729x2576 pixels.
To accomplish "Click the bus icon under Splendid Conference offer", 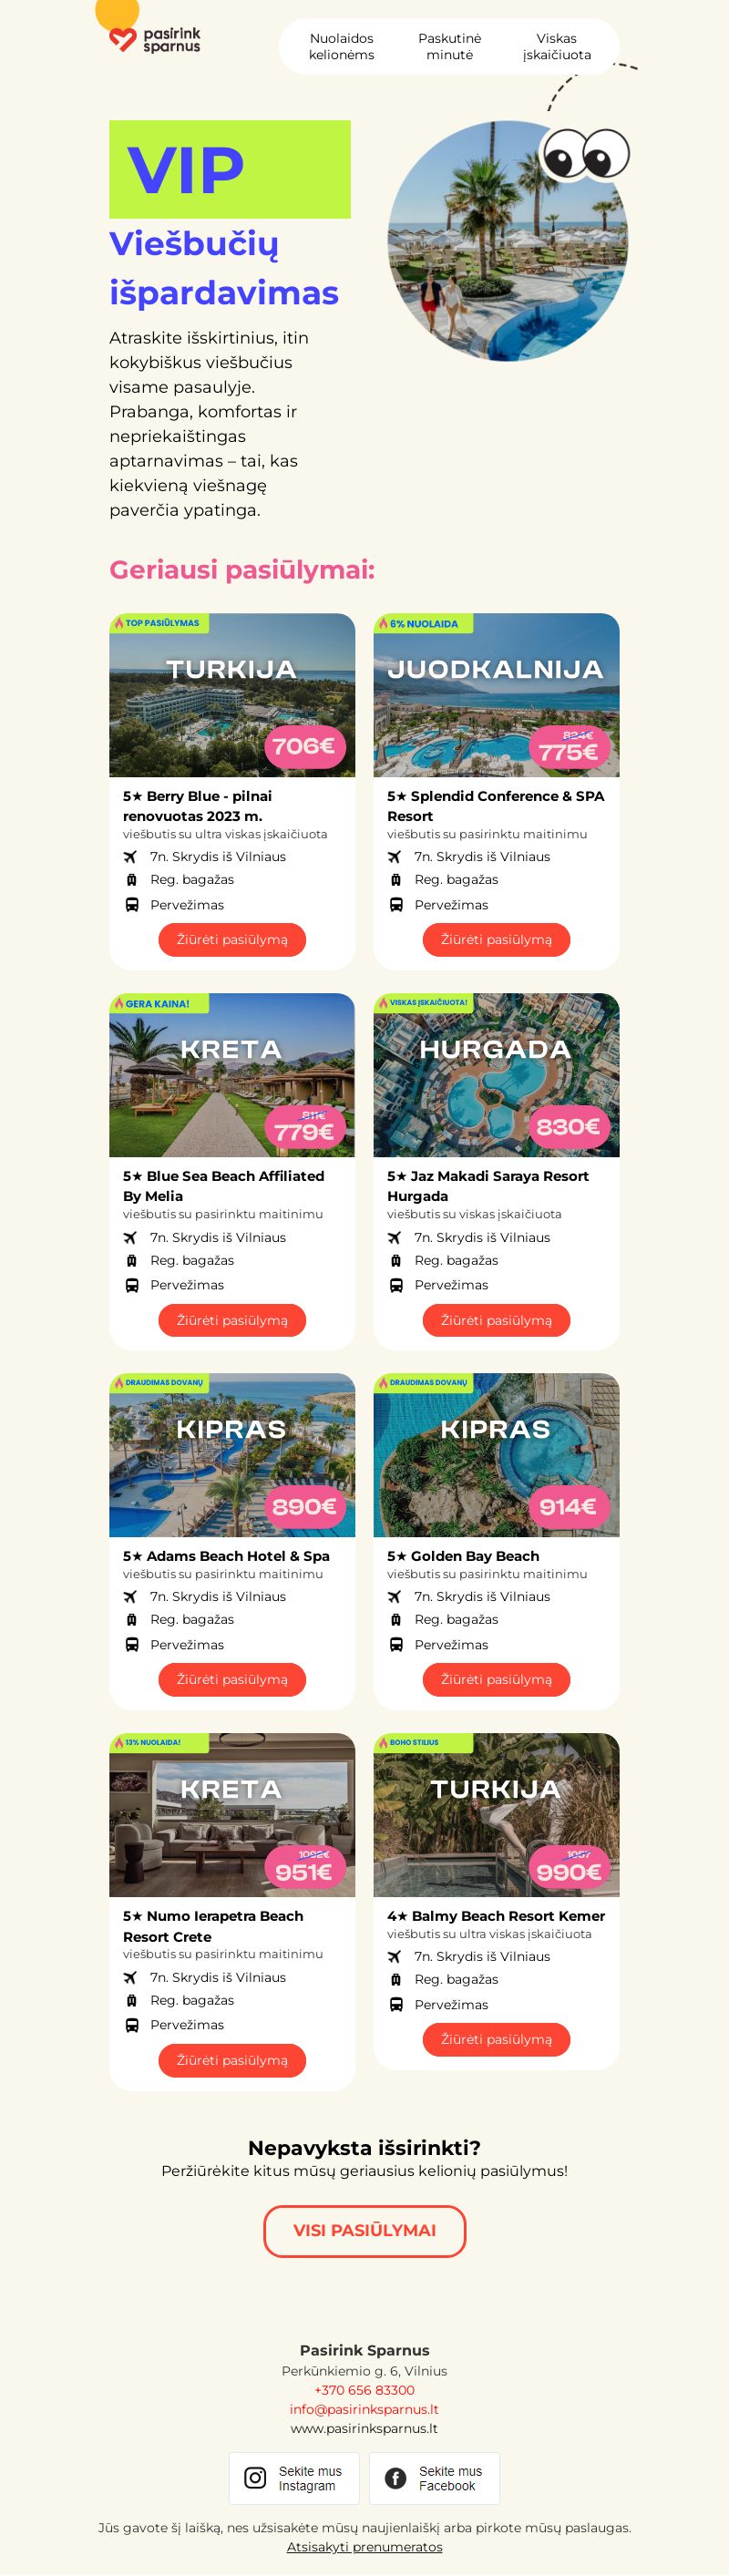I will 395,904.
